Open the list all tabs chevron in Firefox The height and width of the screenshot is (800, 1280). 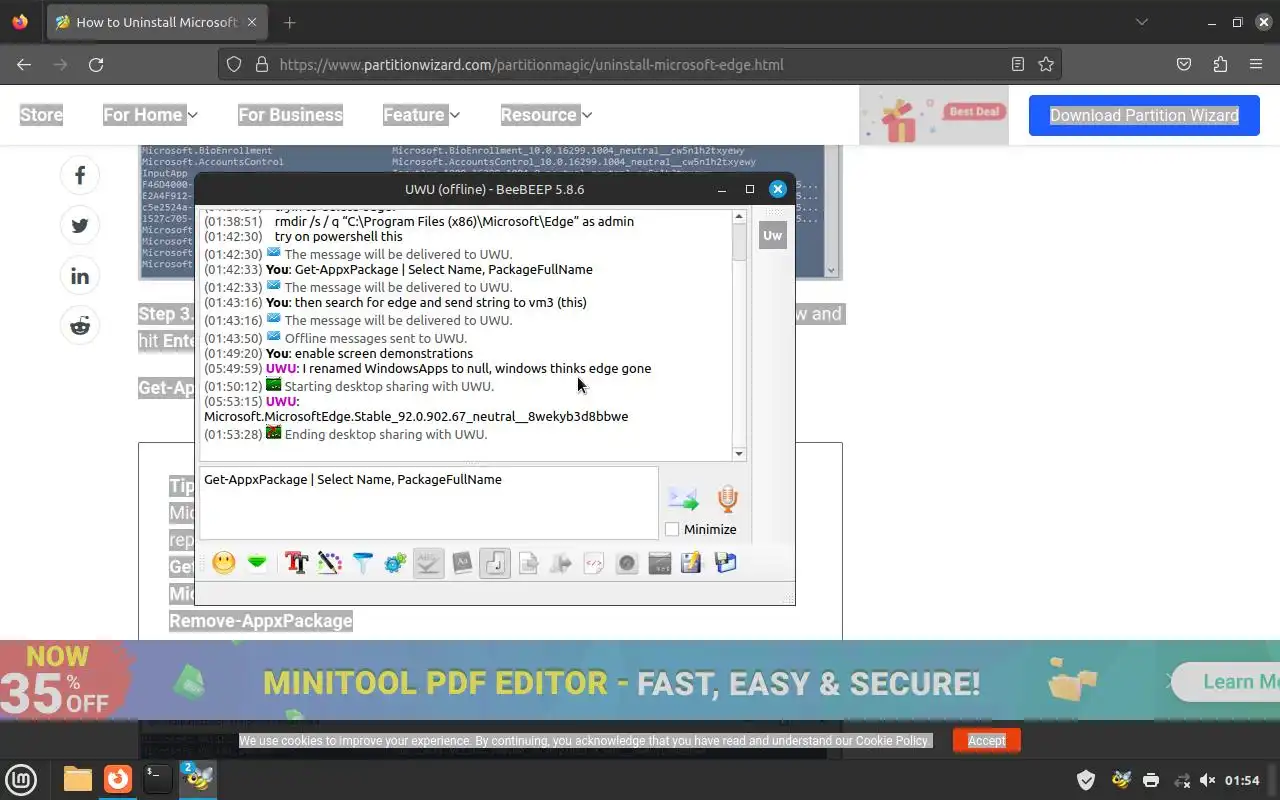coord(1142,22)
